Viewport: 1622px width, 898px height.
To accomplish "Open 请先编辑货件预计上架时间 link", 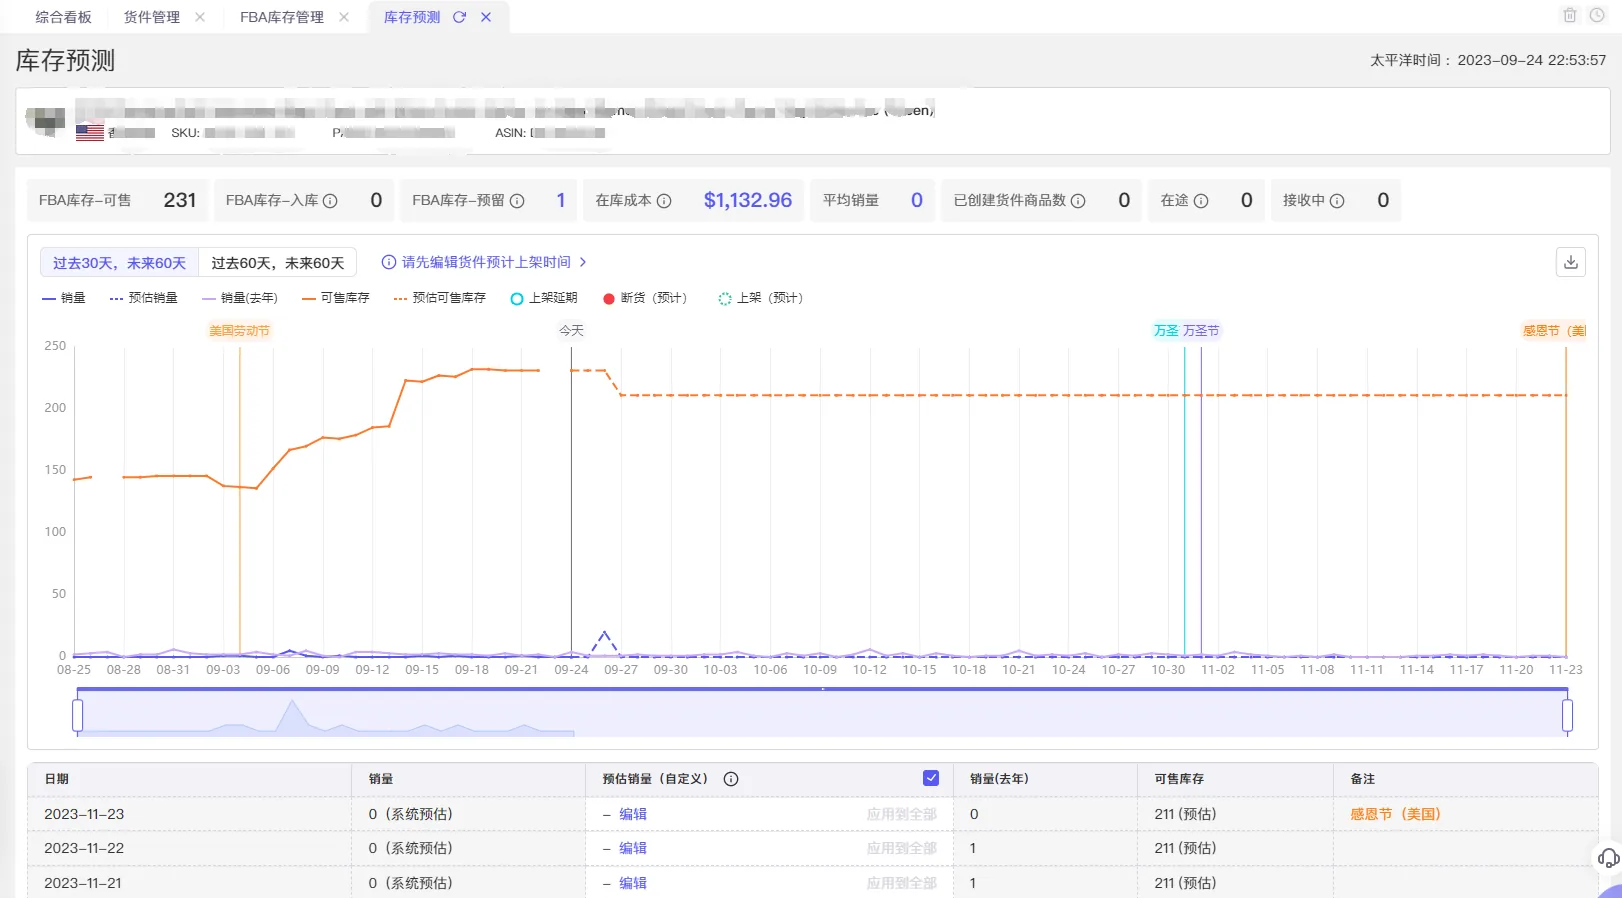I will (486, 262).
